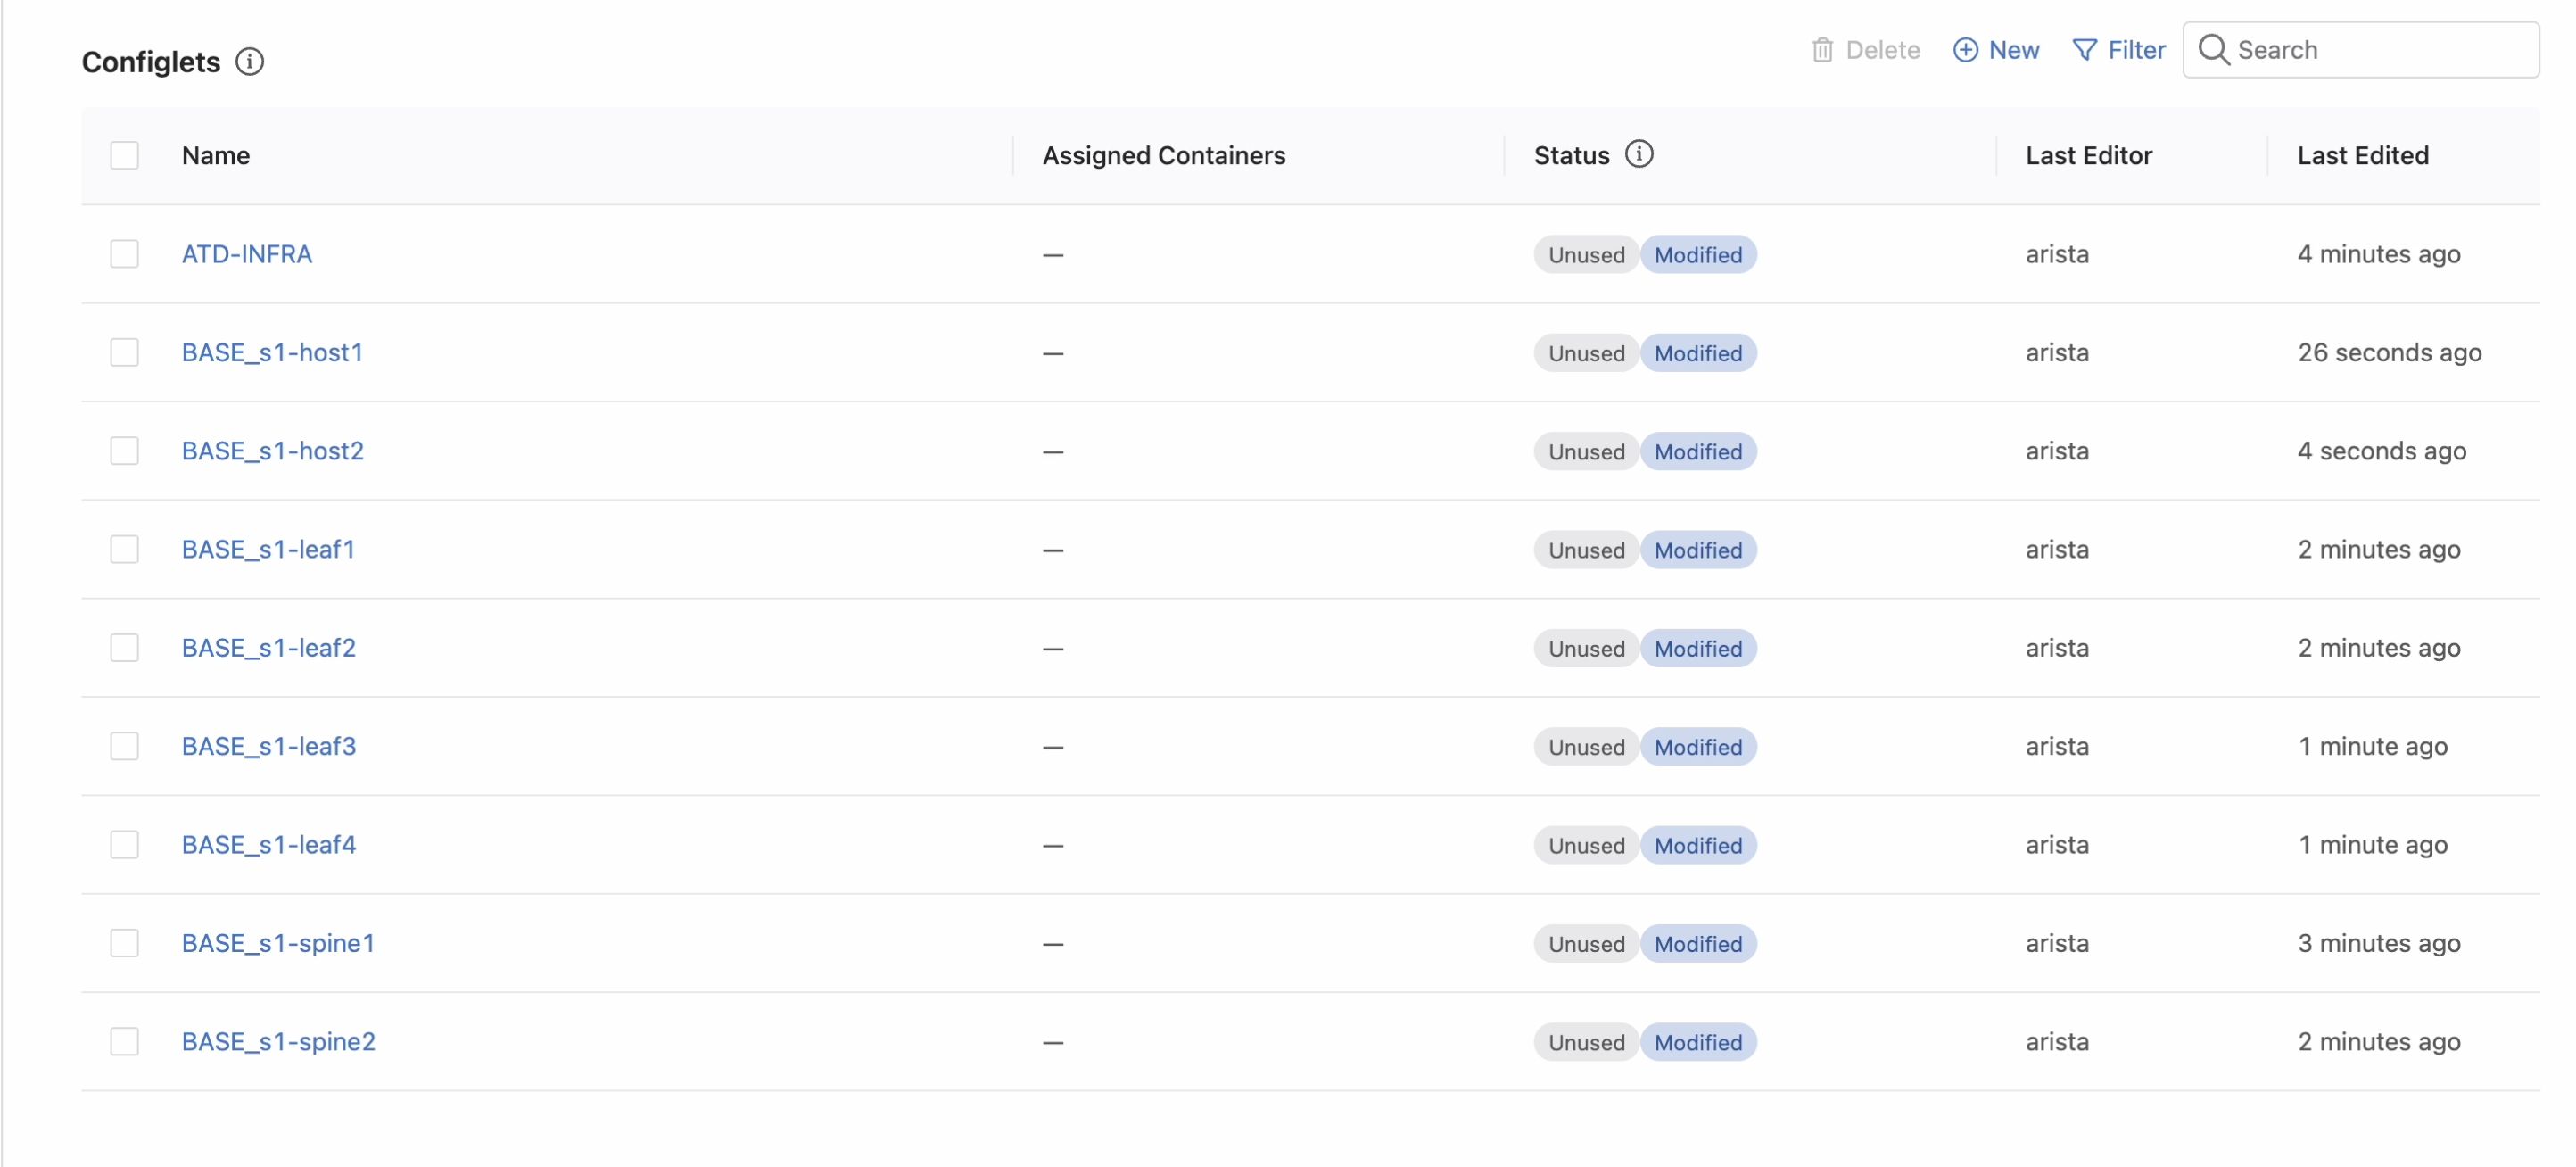This screenshot has width=2576, height=1167.
Task: Check the ATD-INFRA row checkbox
Action: click(124, 254)
